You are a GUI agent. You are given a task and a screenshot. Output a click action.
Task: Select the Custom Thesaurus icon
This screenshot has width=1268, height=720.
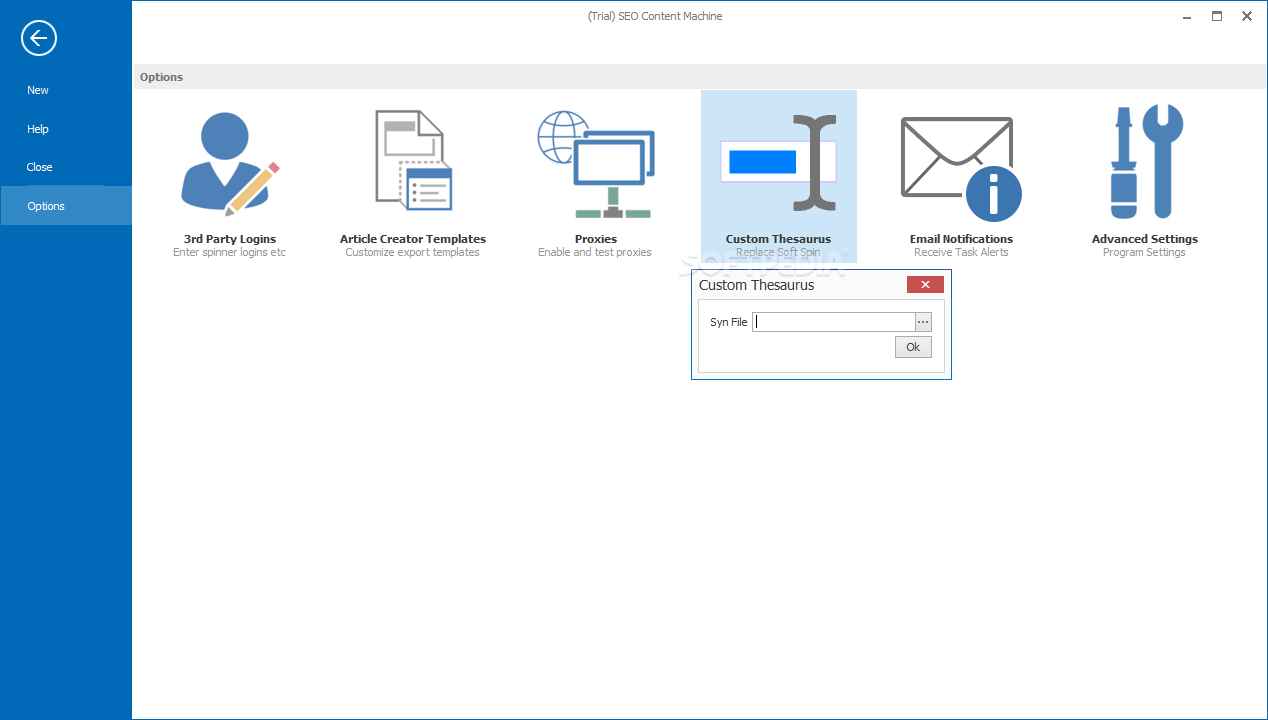tap(778, 162)
